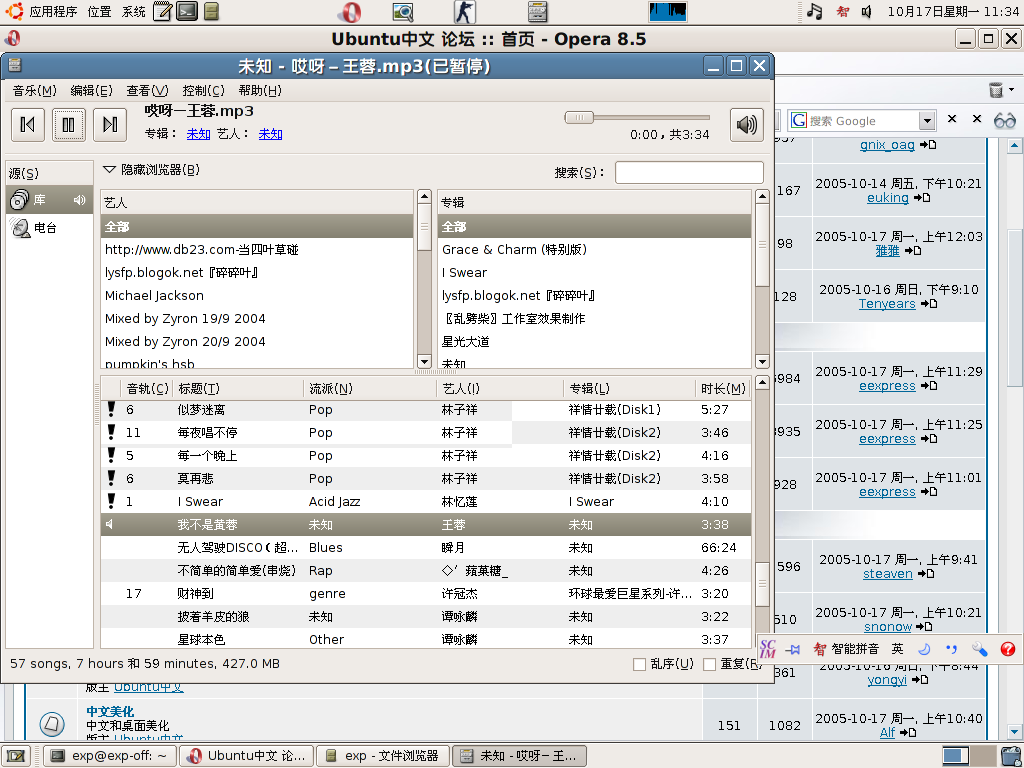Launch the Counter-Strike game icon

[x=464, y=12]
